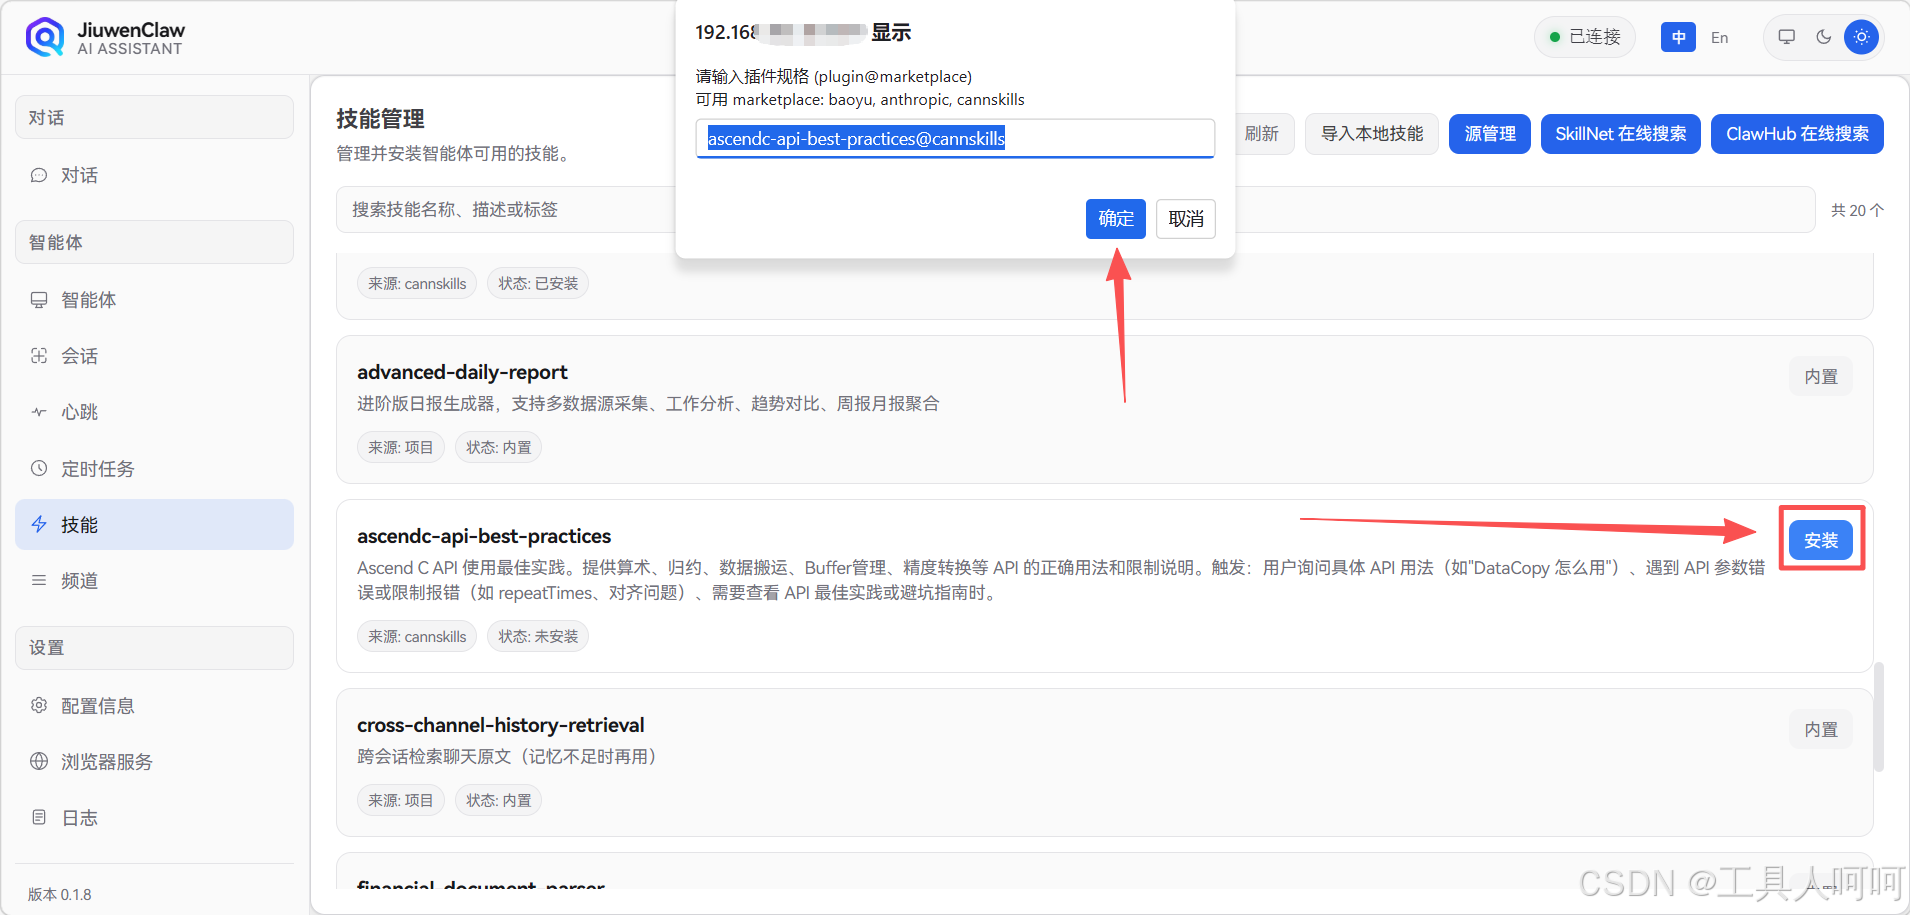Select system theme monitor icon

click(x=1786, y=37)
